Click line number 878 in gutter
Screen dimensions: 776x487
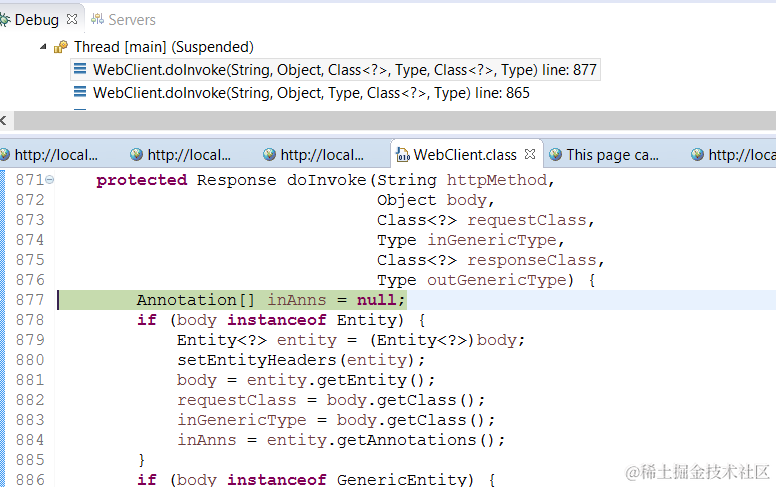[30, 320]
